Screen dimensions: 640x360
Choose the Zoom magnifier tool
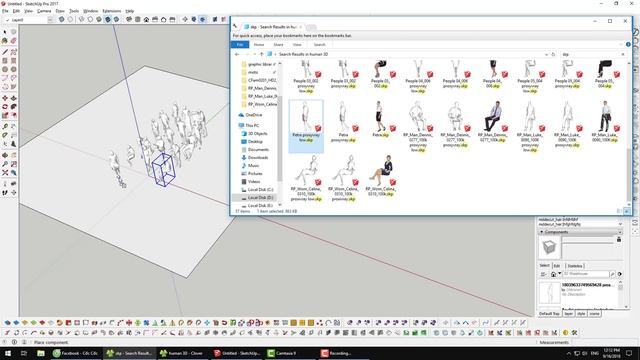[x=5, y=164]
